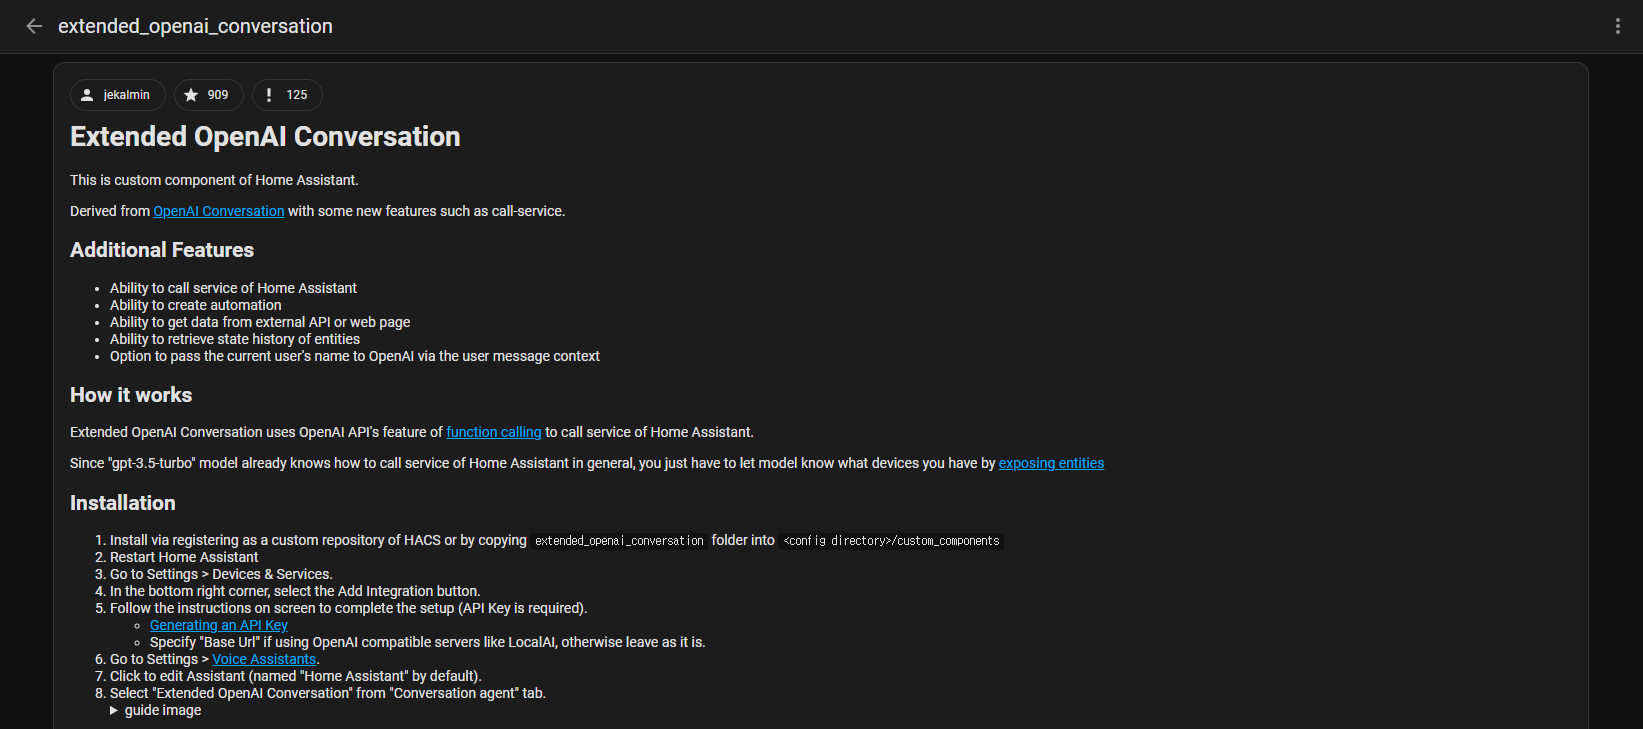Click the How it works heading
This screenshot has height=729, width=1643.
click(131, 395)
